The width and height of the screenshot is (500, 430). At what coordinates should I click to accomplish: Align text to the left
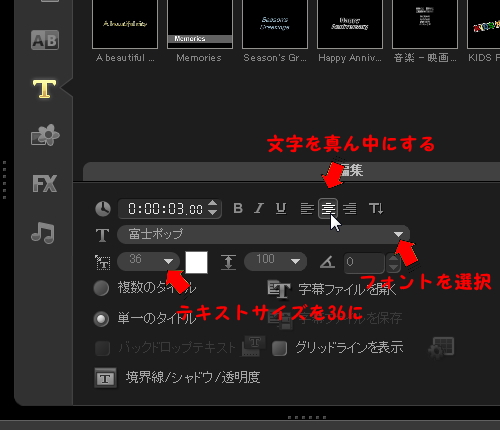click(x=307, y=209)
